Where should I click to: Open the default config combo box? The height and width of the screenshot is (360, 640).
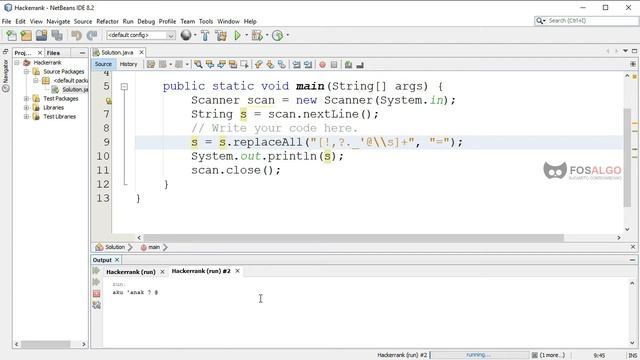[x=141, y=35]
